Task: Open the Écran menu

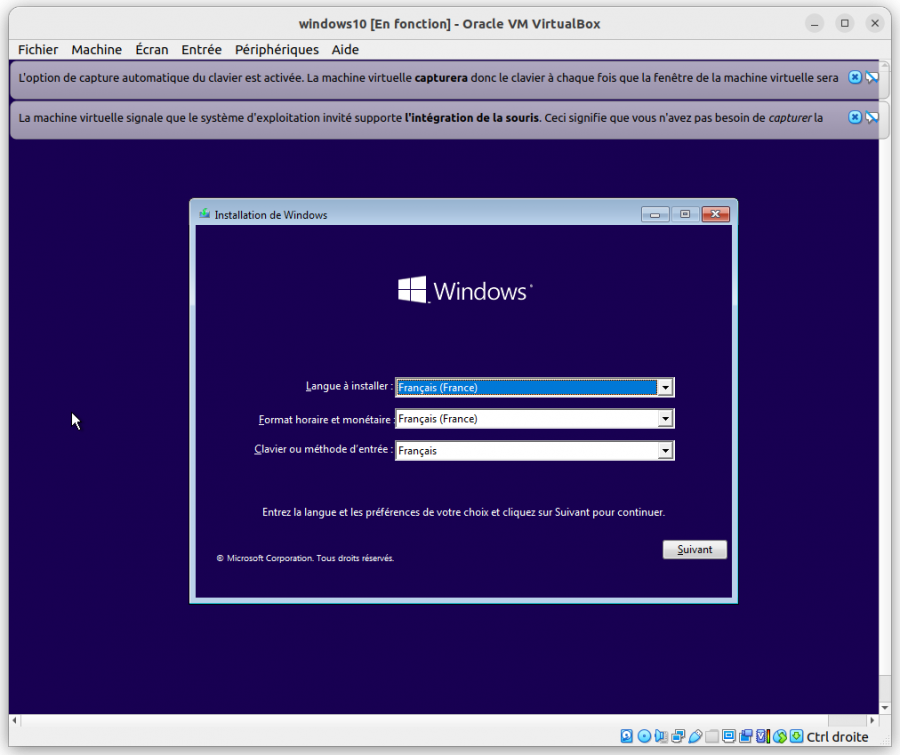Action: point(152,49)
